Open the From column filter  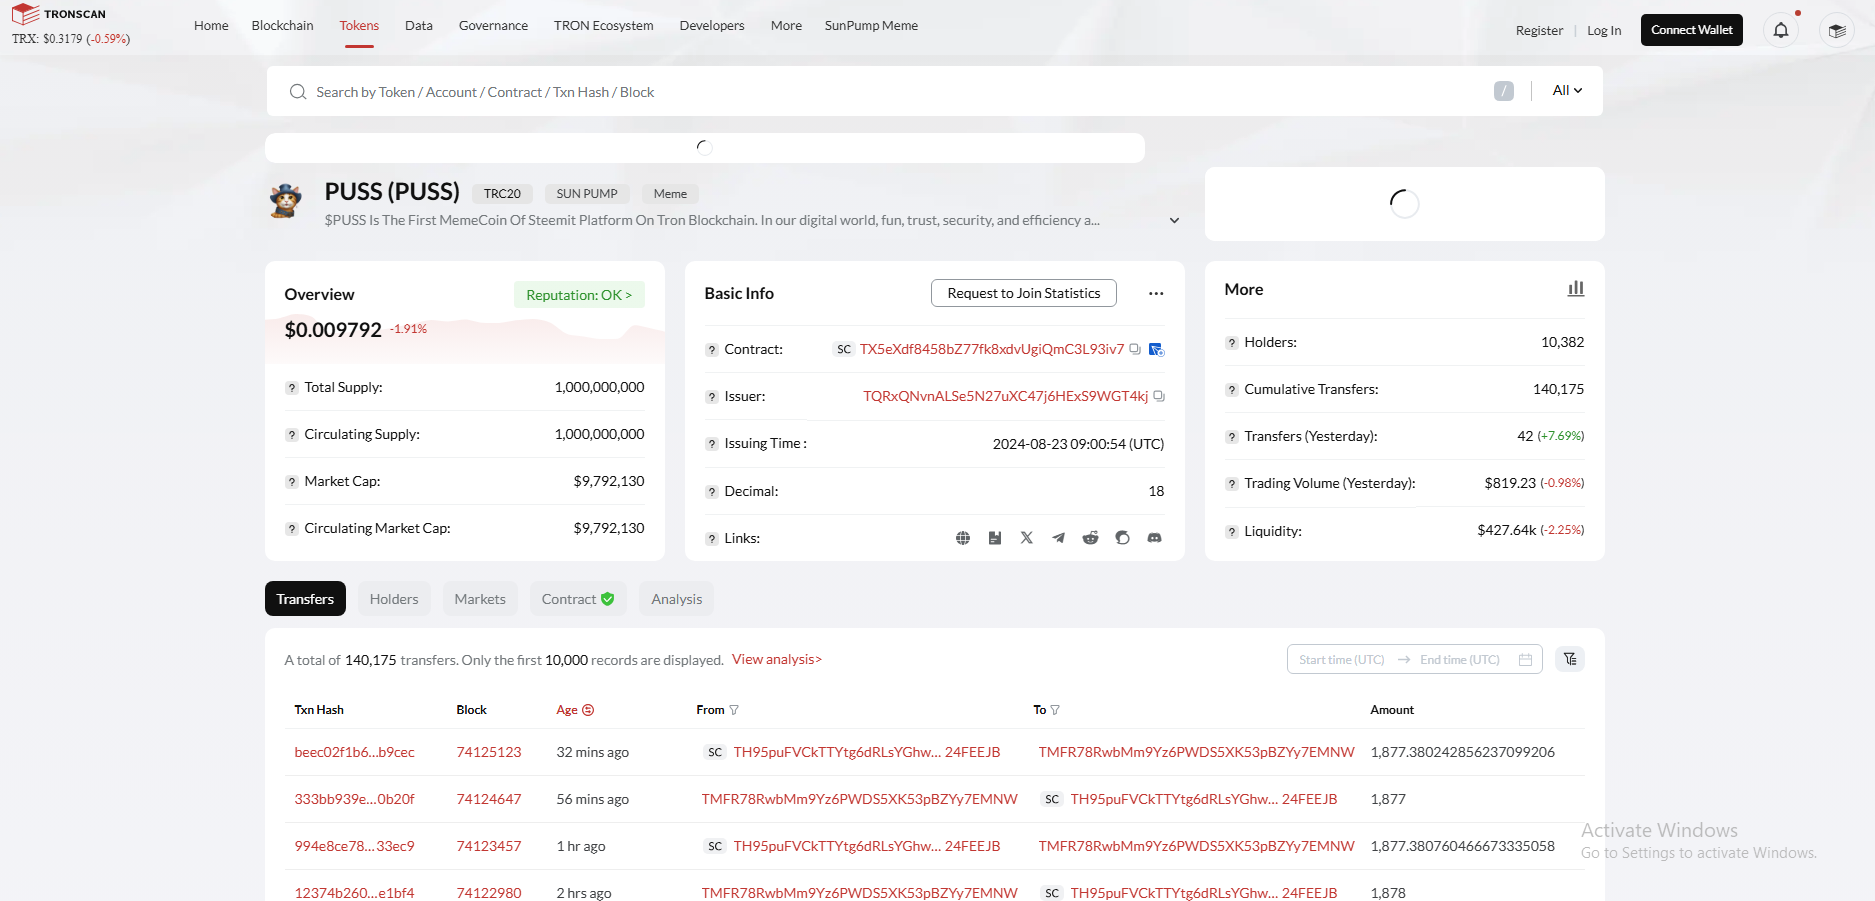coord(734,710)
